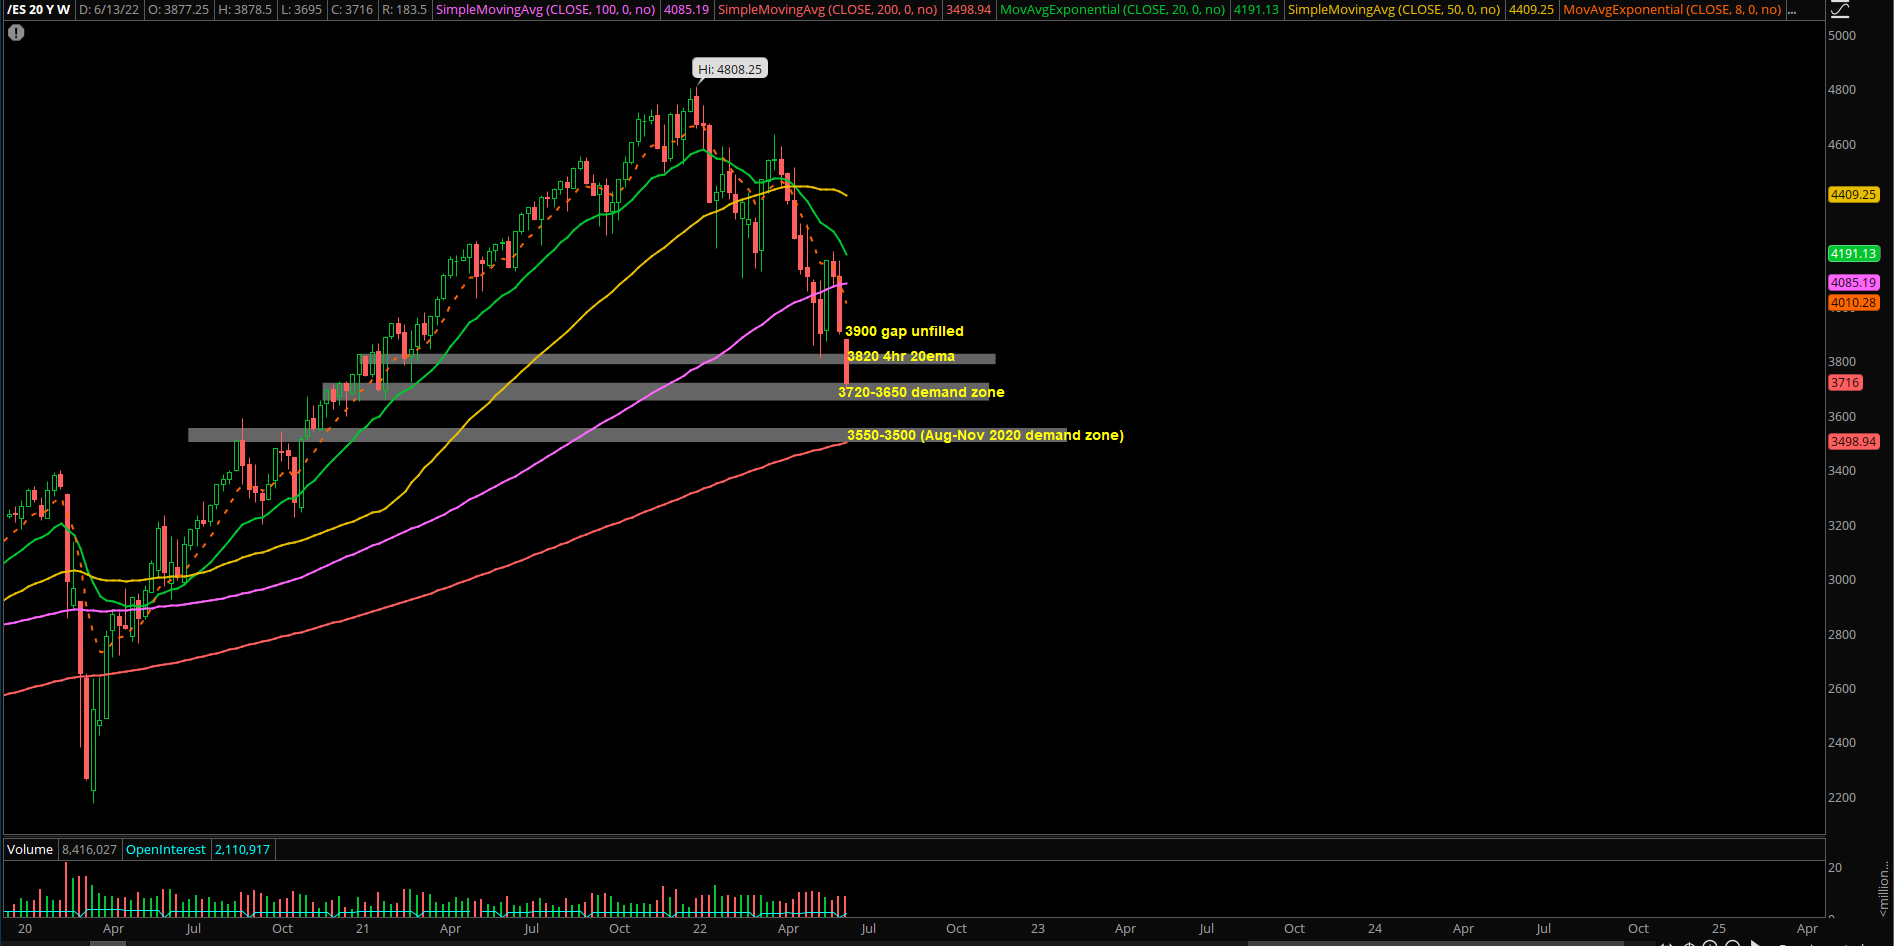Select the MovAvgExponential (CLOSE, 20, 0, no) study label
This screenshot has height=946, width=1894.
1112,10
